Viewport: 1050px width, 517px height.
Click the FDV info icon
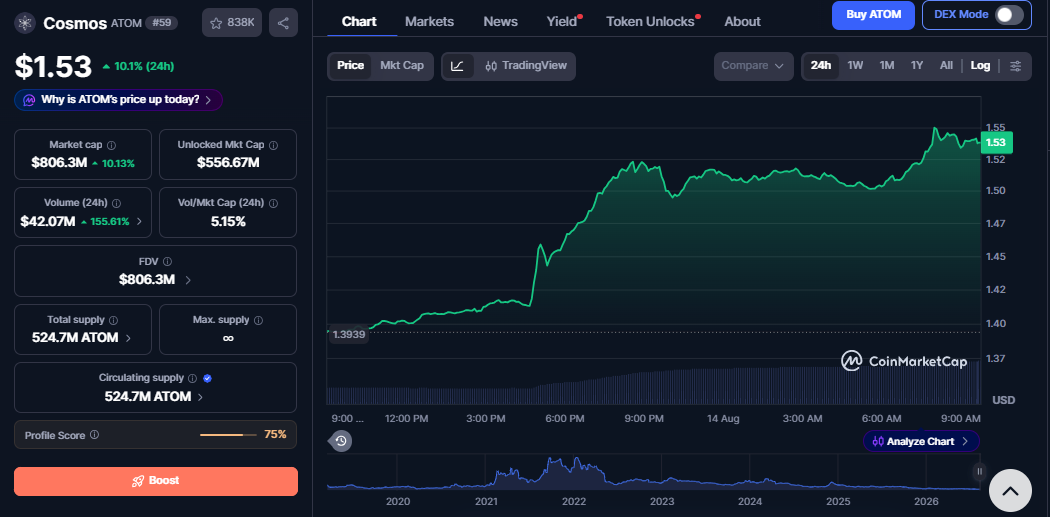[x=167, y=262]
